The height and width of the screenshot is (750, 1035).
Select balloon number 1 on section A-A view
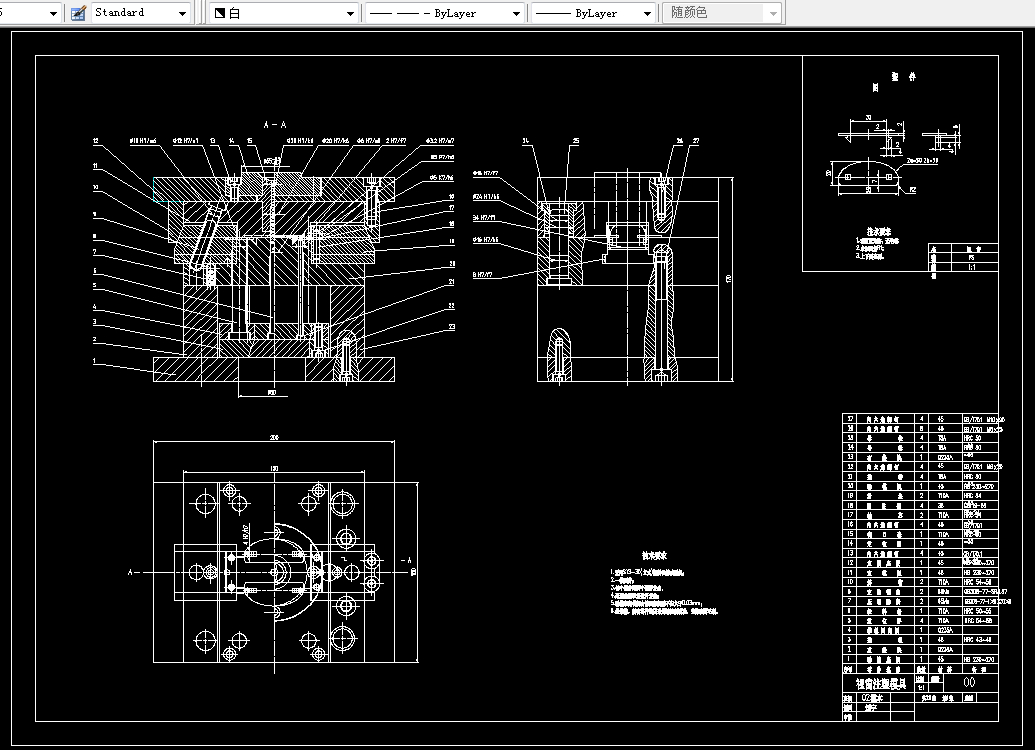94,361
